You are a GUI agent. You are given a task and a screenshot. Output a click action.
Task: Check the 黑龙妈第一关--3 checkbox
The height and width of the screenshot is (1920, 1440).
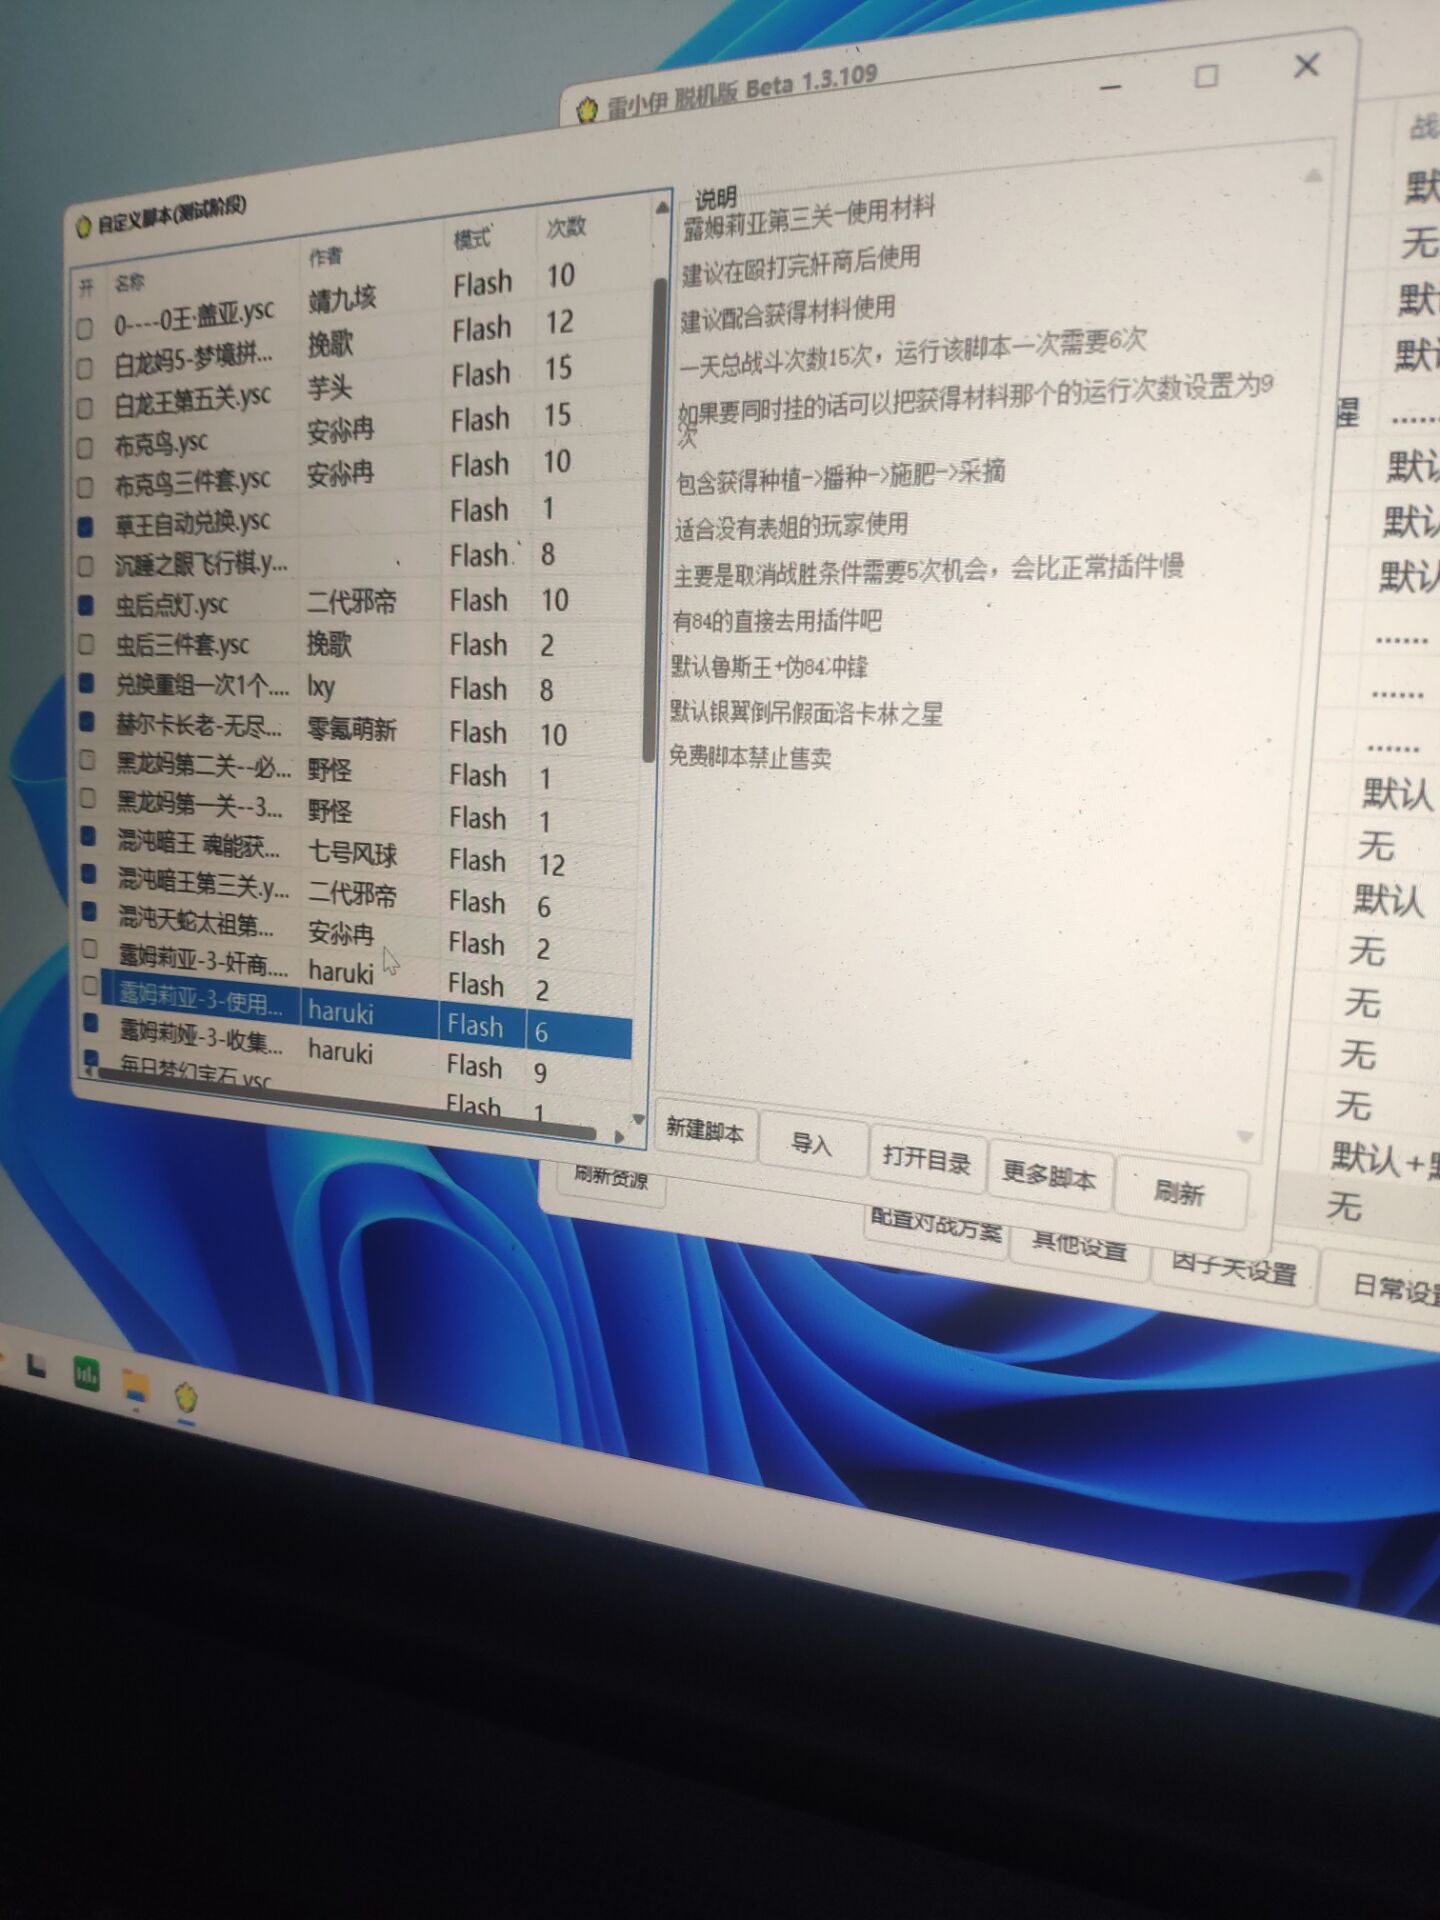(x=88, y=798)
